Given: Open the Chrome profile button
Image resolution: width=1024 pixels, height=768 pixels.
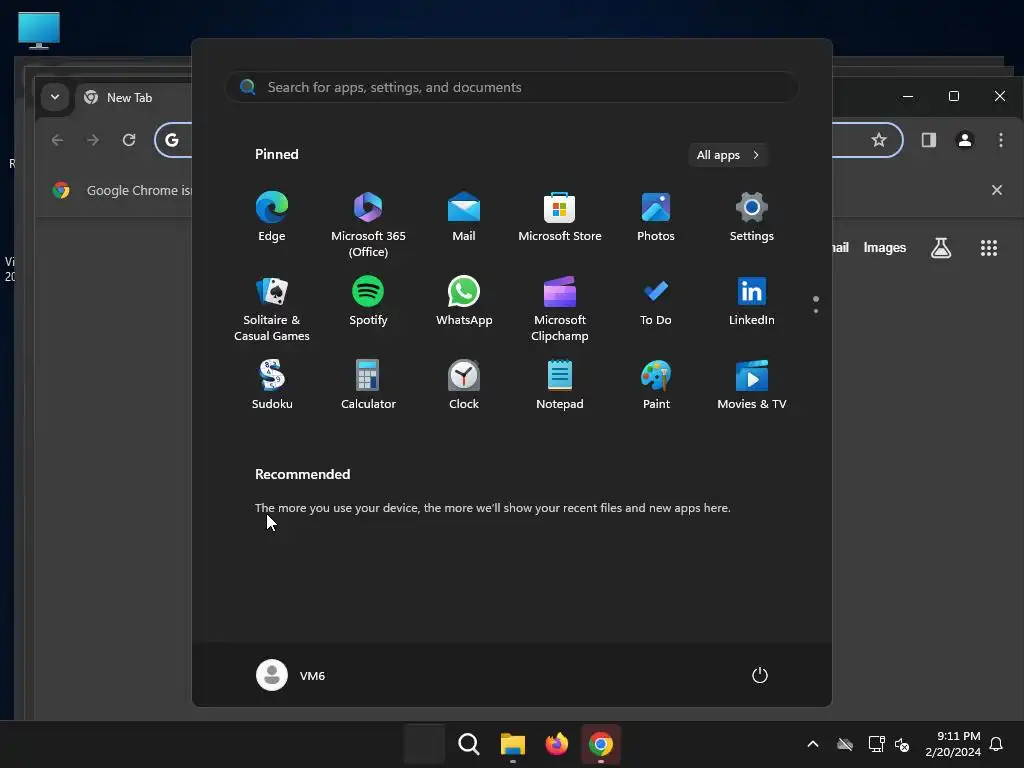Looking at the screenshot, I should (965, 140).
